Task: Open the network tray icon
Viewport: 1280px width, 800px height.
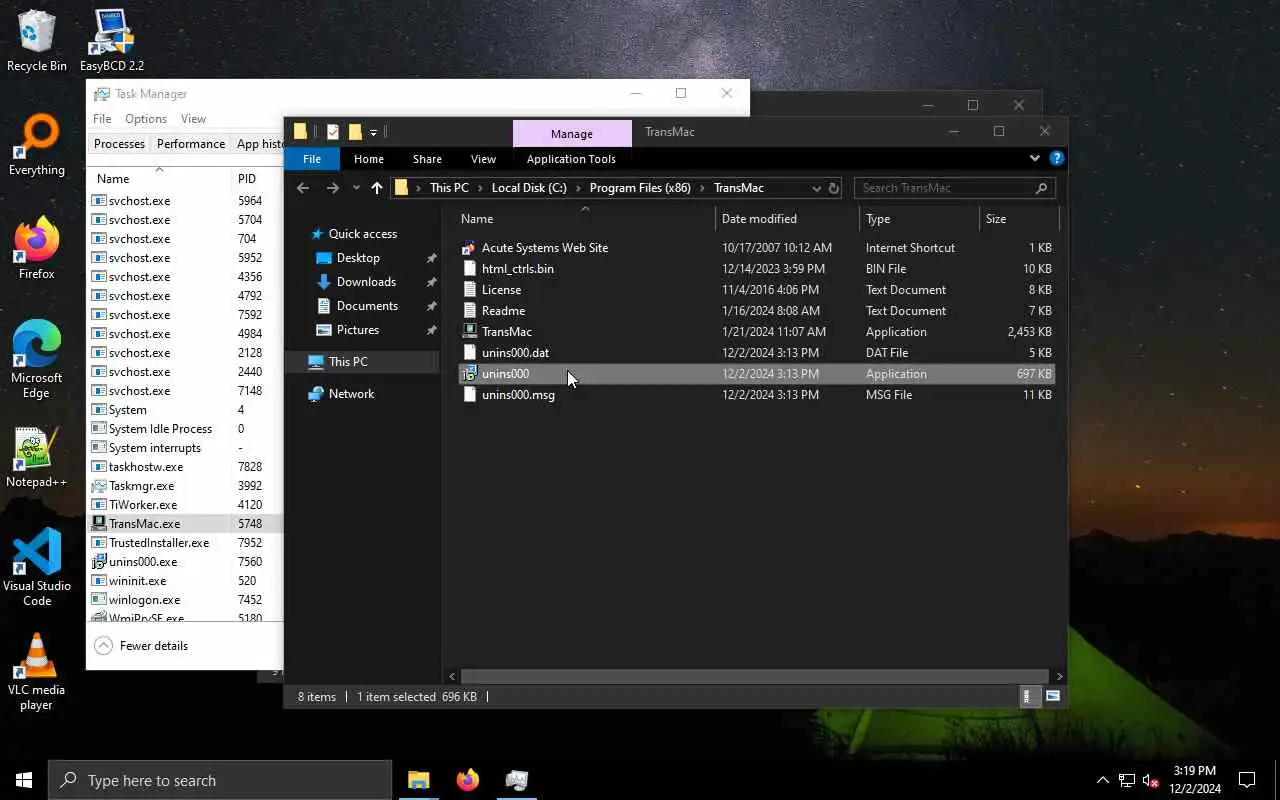Action: (1127, 780)
